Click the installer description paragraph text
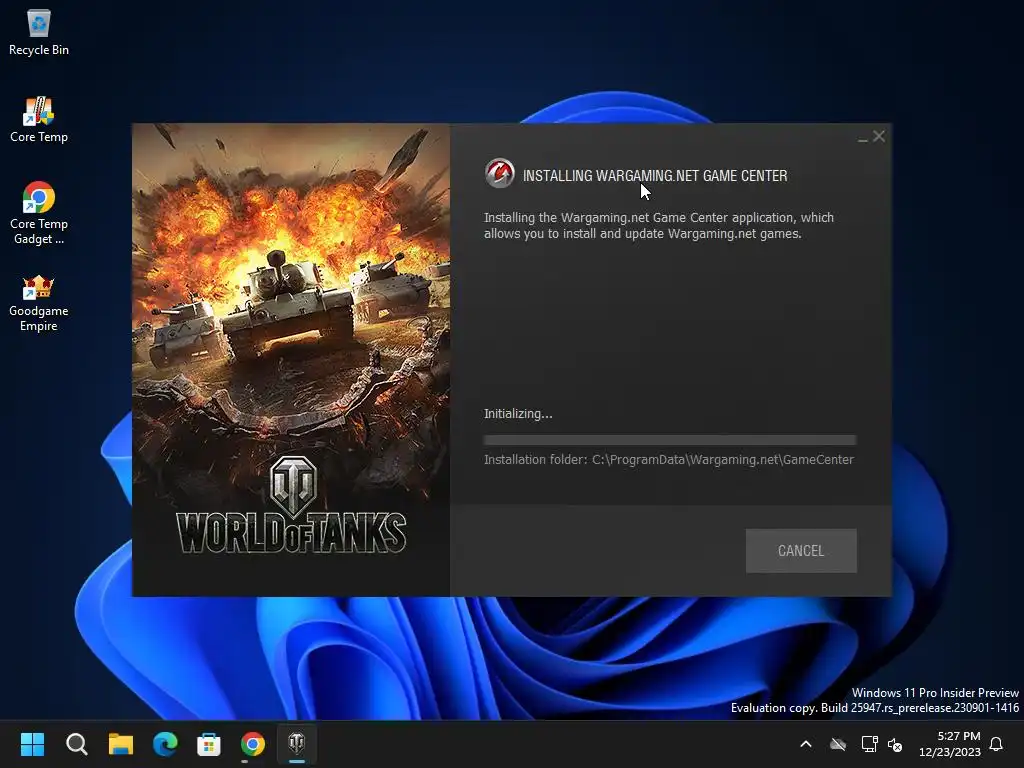This screenshot has width=1024, height=768. tap(658, 225)
